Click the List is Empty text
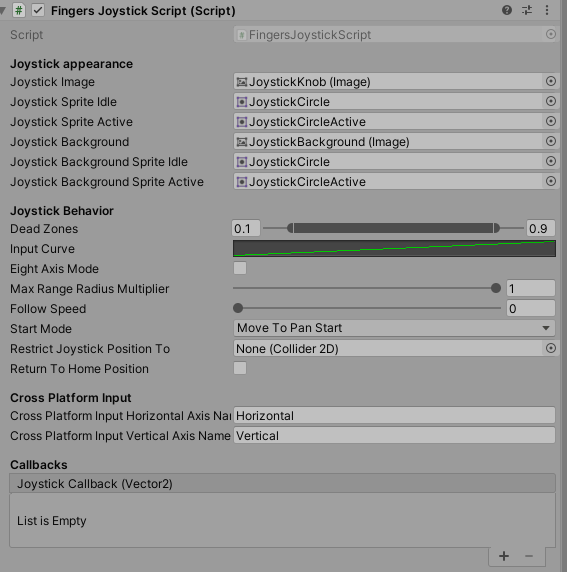Viewport: 567px width, 572px height. pos(52,521)
